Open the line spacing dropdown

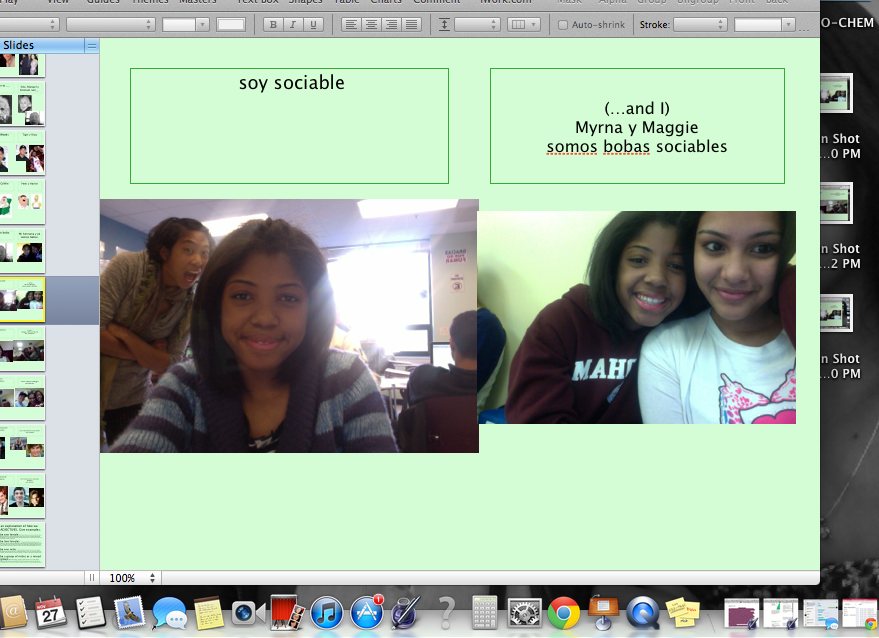click(x=476, y=24)
